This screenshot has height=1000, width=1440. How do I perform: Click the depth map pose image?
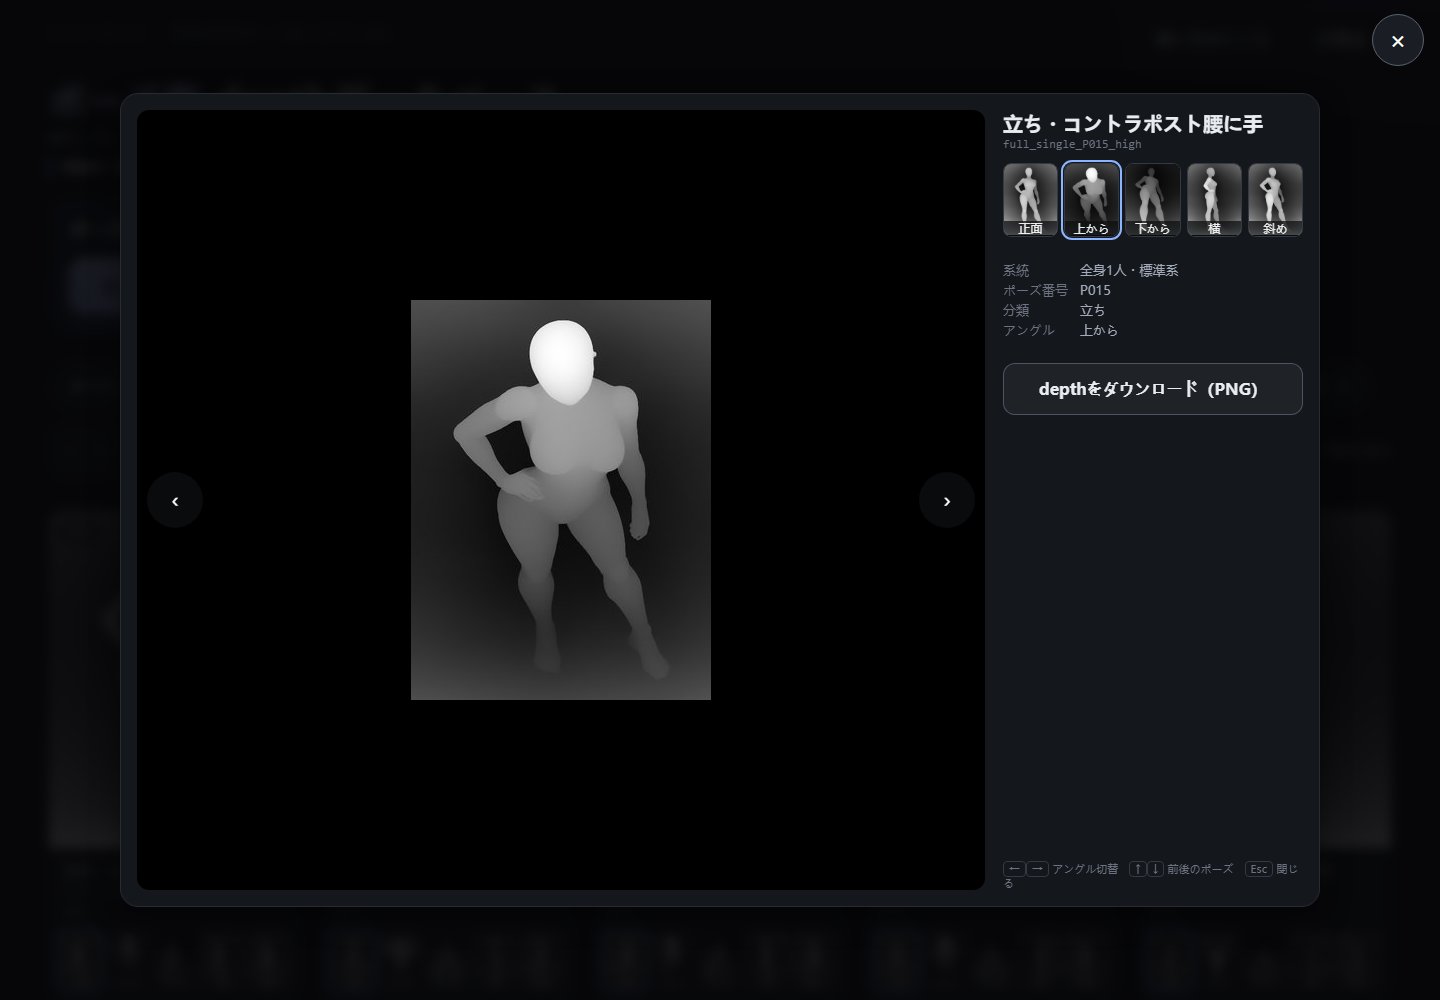561,500
